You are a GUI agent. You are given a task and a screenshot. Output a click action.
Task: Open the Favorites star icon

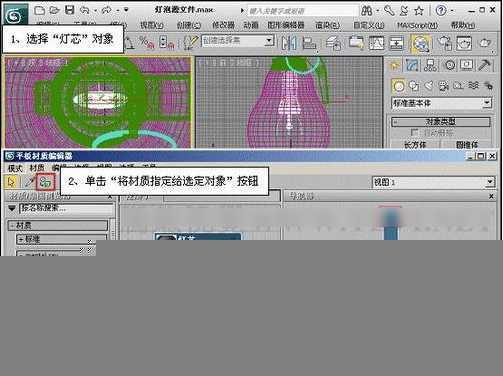pyautogui.click(x=419, y=11)
